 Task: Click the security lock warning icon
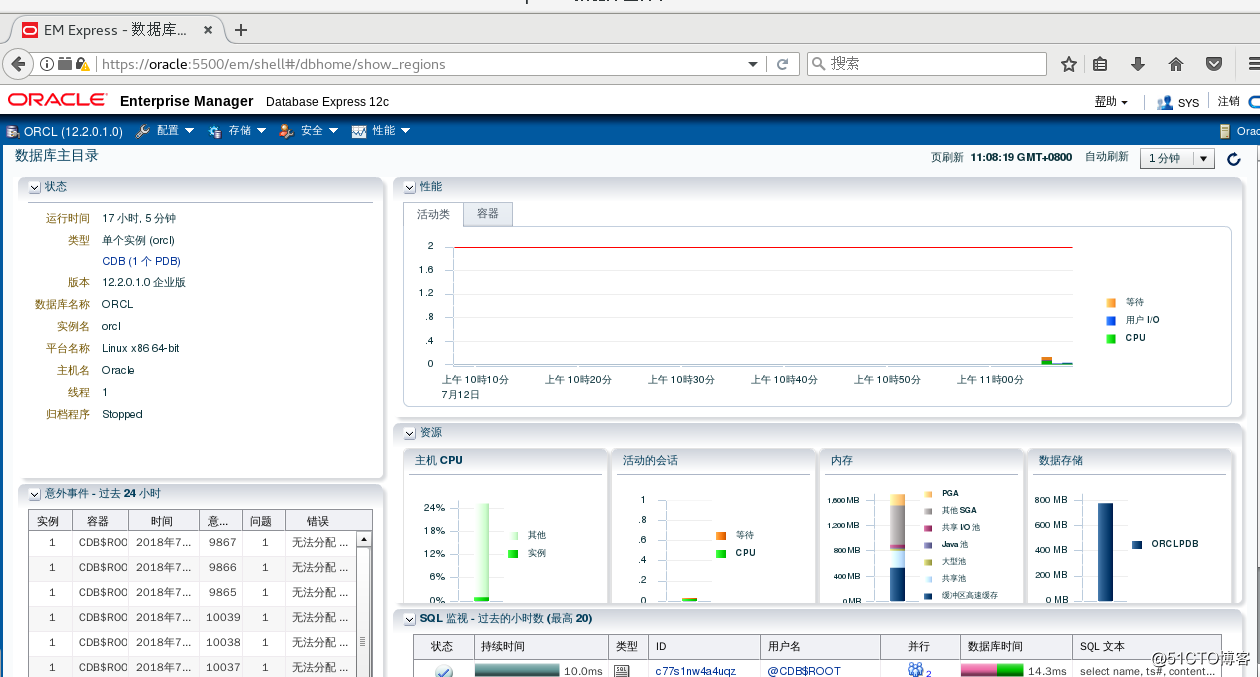click(81, 64)
